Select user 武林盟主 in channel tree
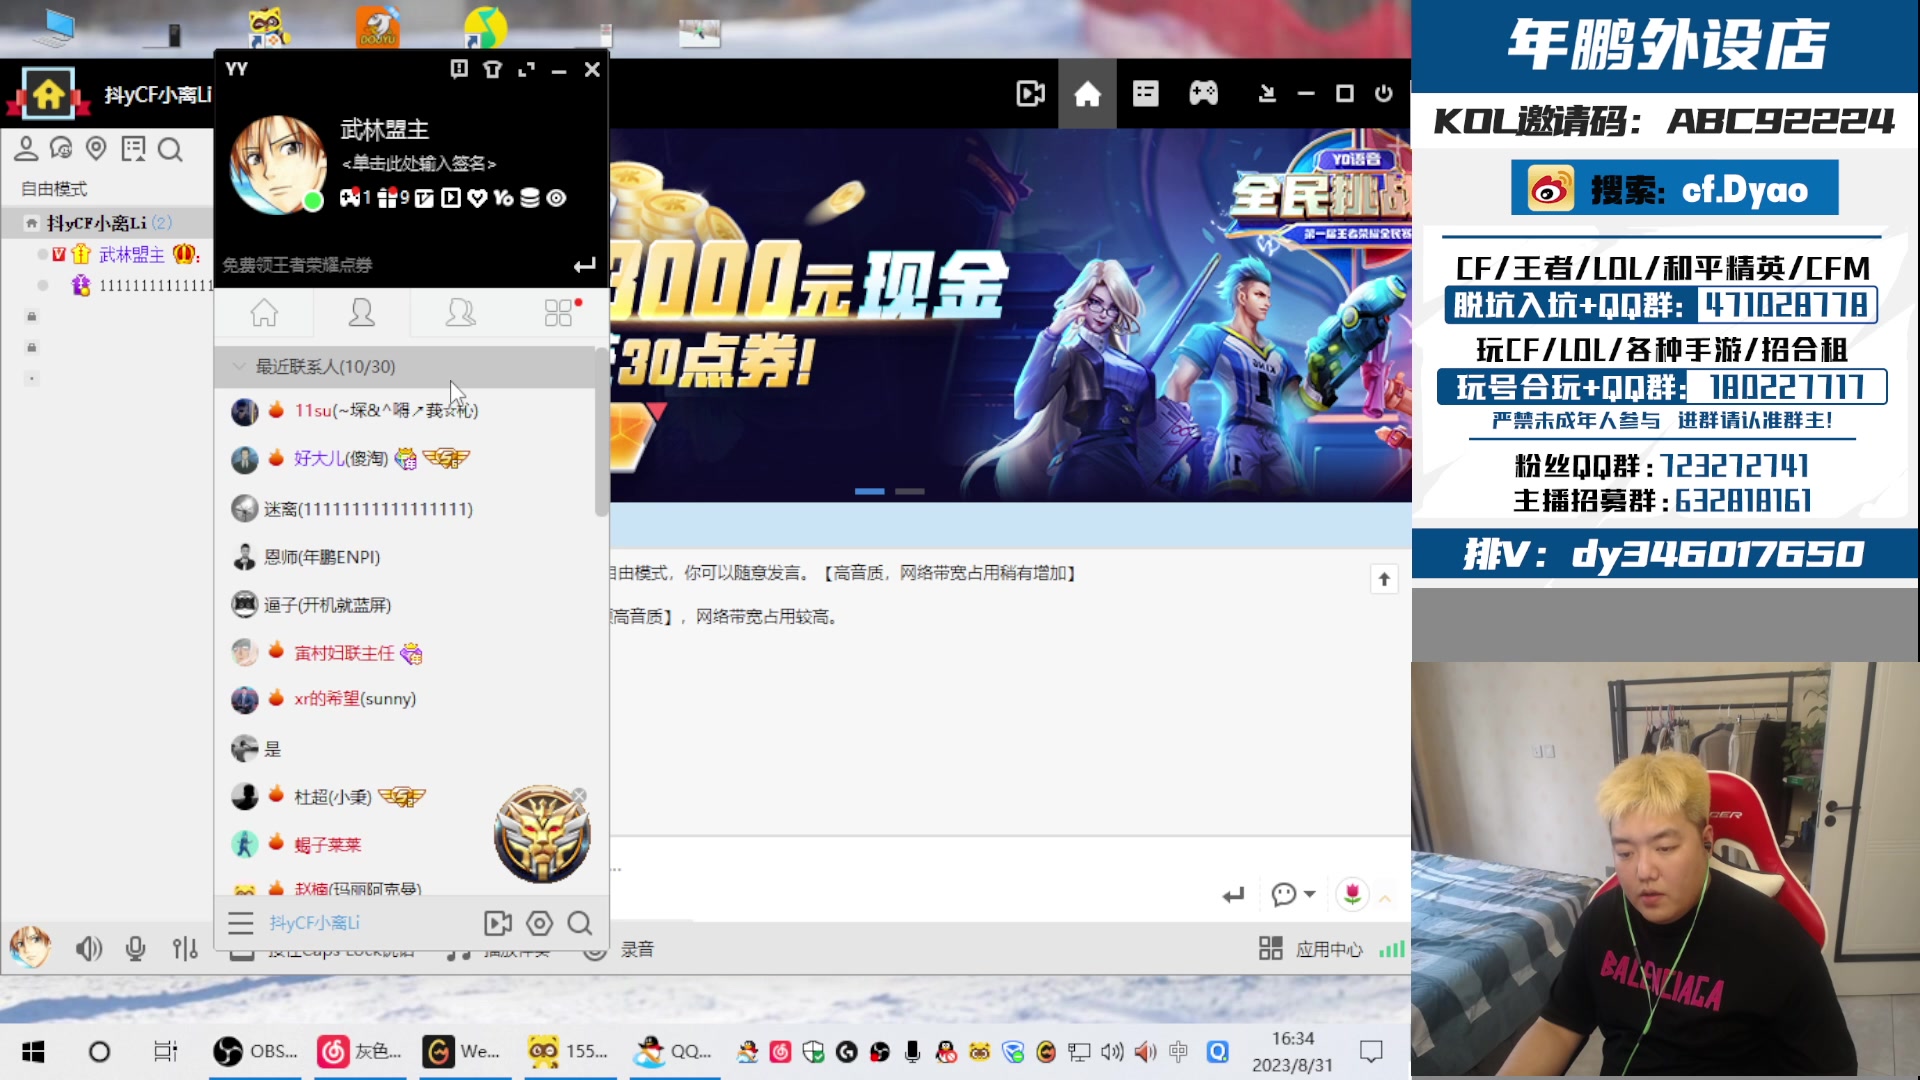Image resolution: width=1920 pixels, height=1080 pixels. [x=131, y=255]
